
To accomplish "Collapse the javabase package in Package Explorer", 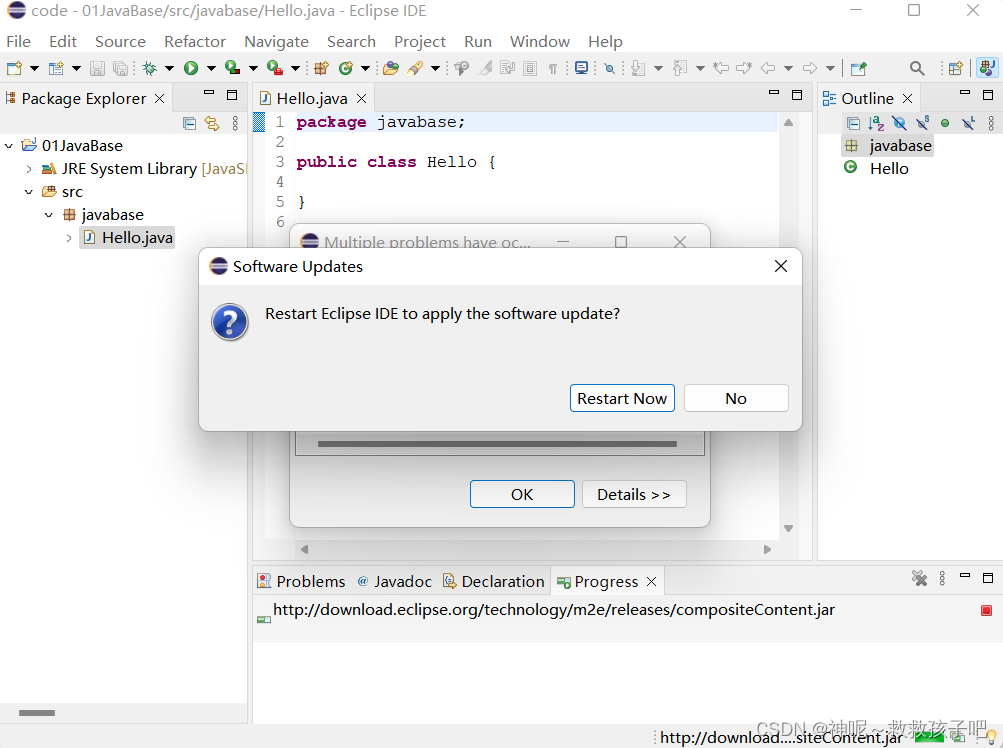I will coord(48,214).
